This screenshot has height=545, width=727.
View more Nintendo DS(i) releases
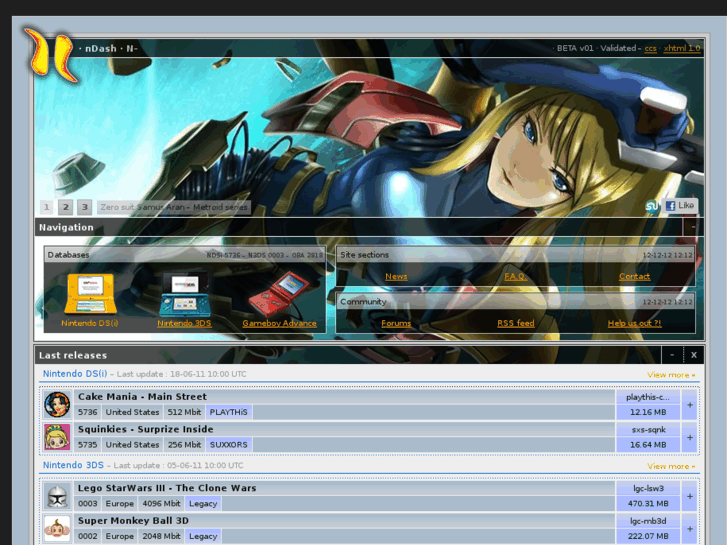(671, 375)
